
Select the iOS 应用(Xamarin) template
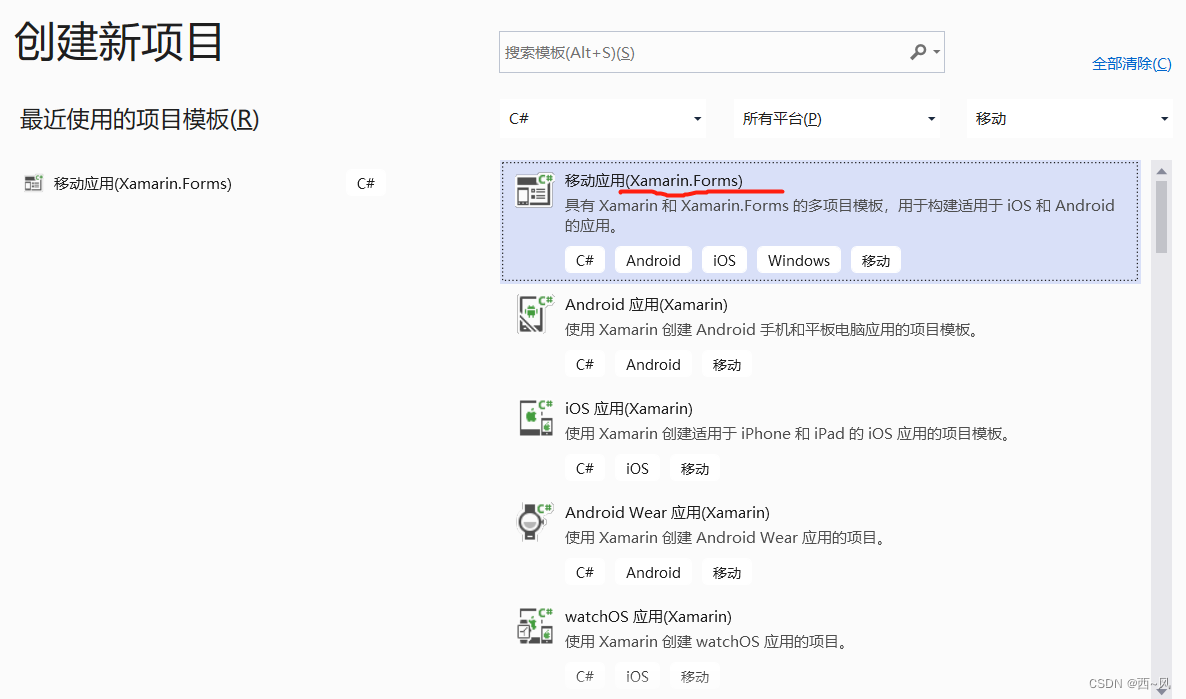coord(629,409)
